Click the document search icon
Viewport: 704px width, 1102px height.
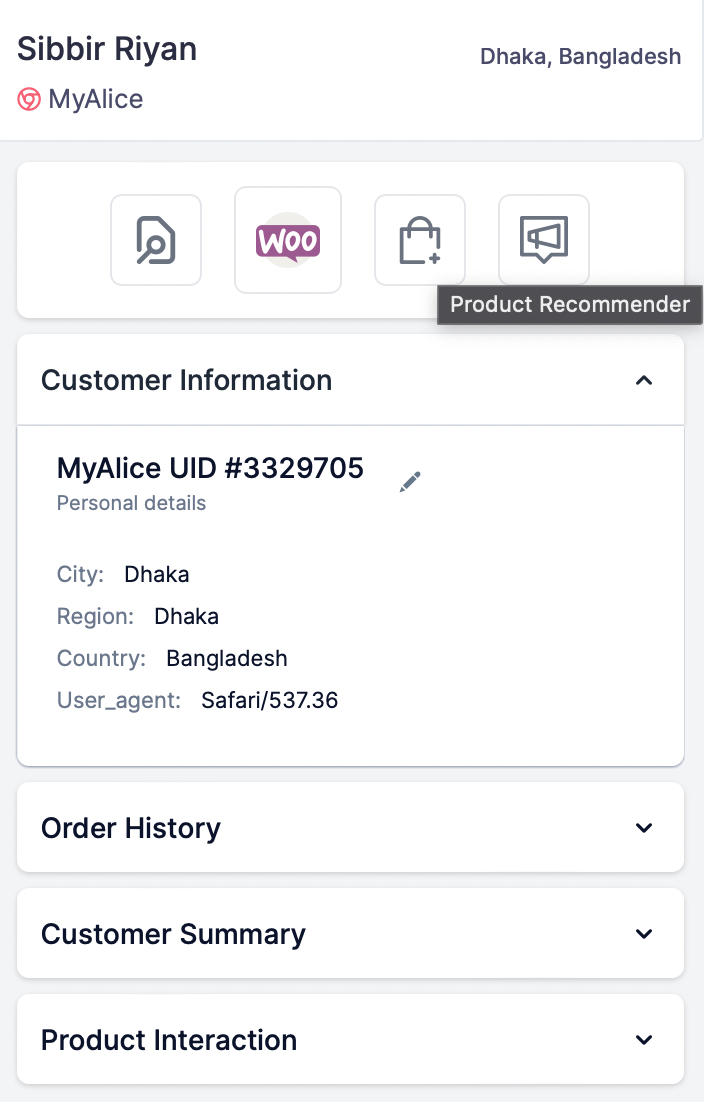coord(156,240)
